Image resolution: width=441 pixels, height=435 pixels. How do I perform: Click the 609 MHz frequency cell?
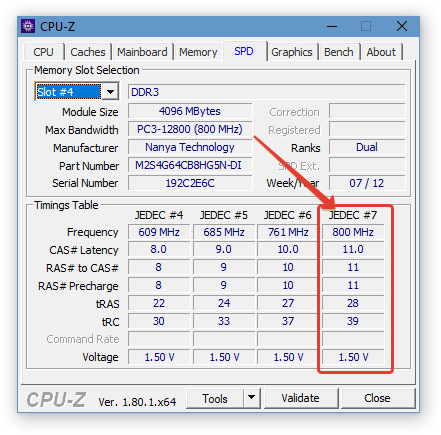[159, 232]
